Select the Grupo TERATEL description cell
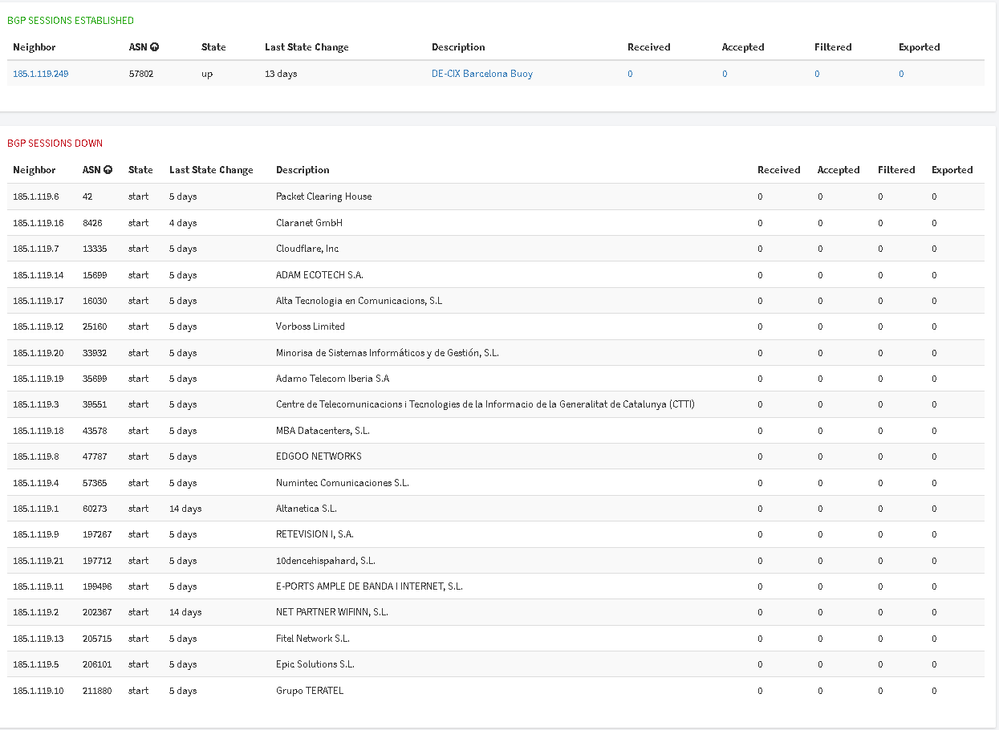This screenshot has width=999, height=730. click(x=309, y=691)
